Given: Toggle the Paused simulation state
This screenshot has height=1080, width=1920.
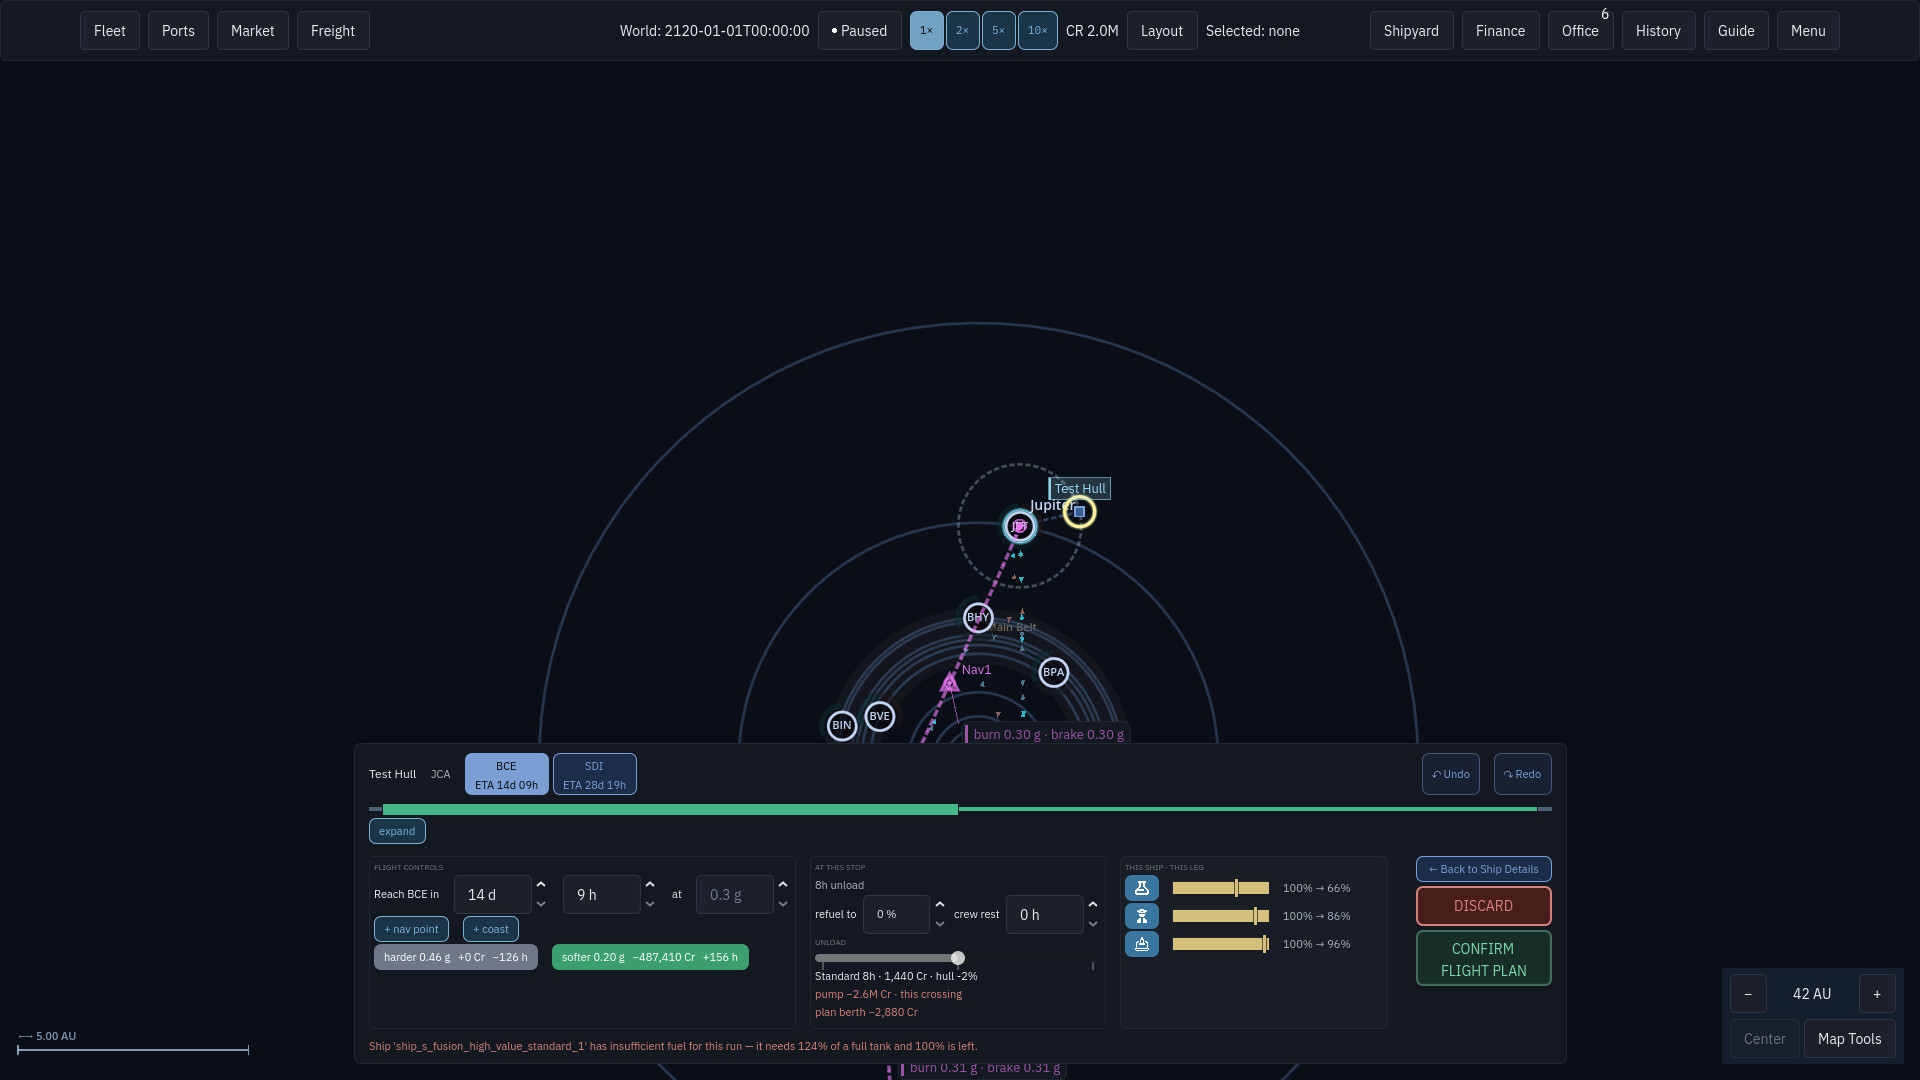Looking at the screenshot, I should (859, 31).
